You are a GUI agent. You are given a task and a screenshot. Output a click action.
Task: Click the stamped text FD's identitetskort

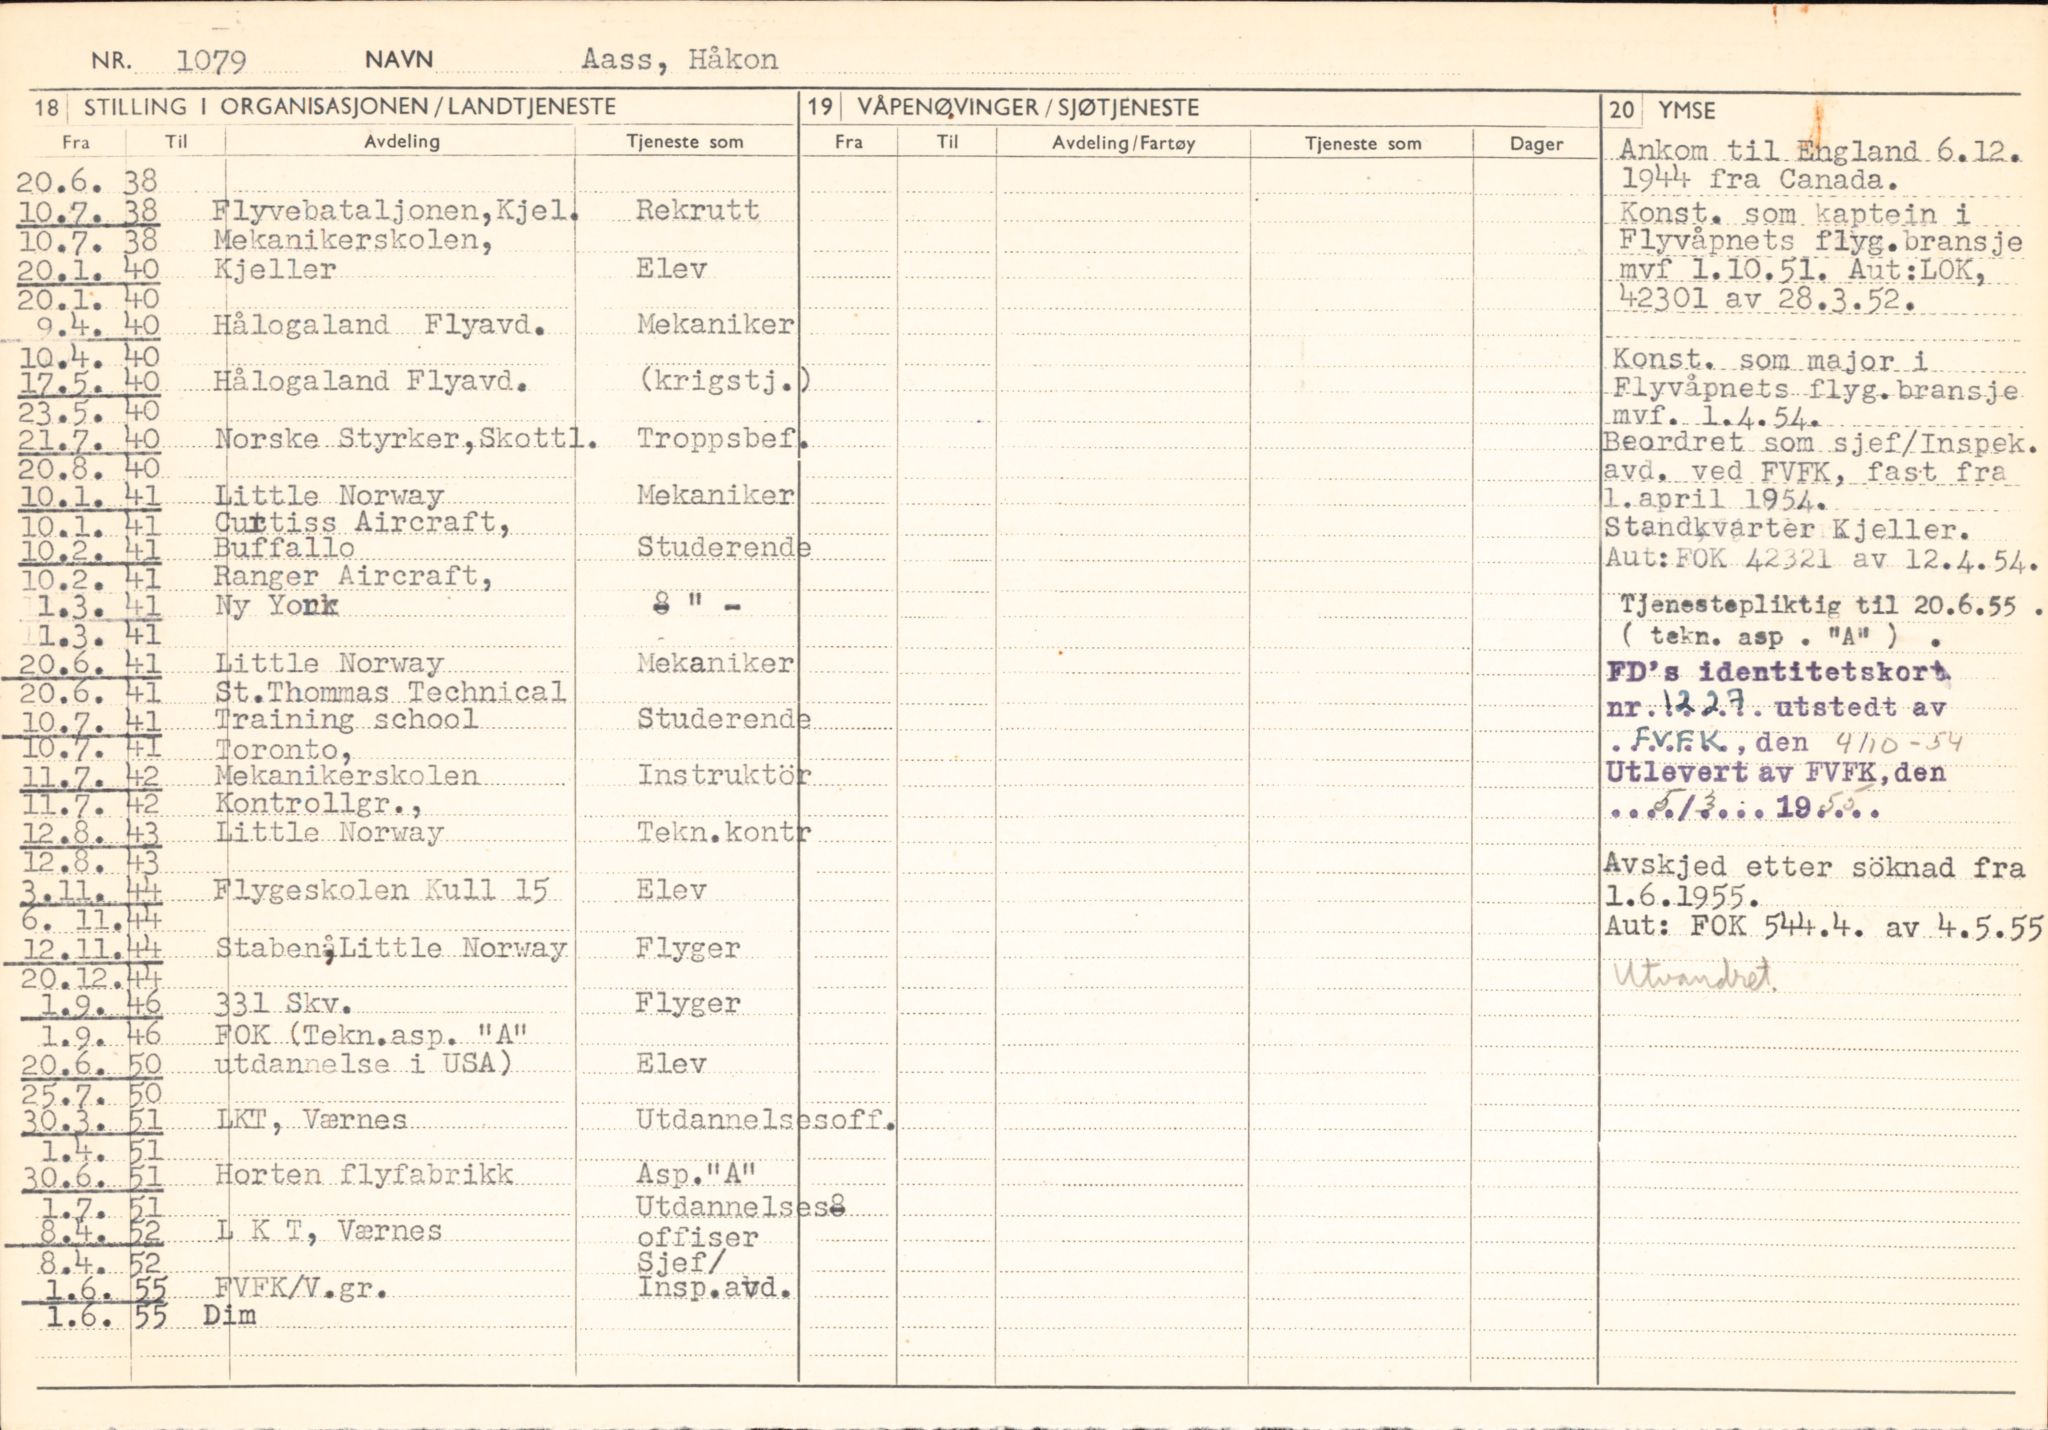[1778, 673]
